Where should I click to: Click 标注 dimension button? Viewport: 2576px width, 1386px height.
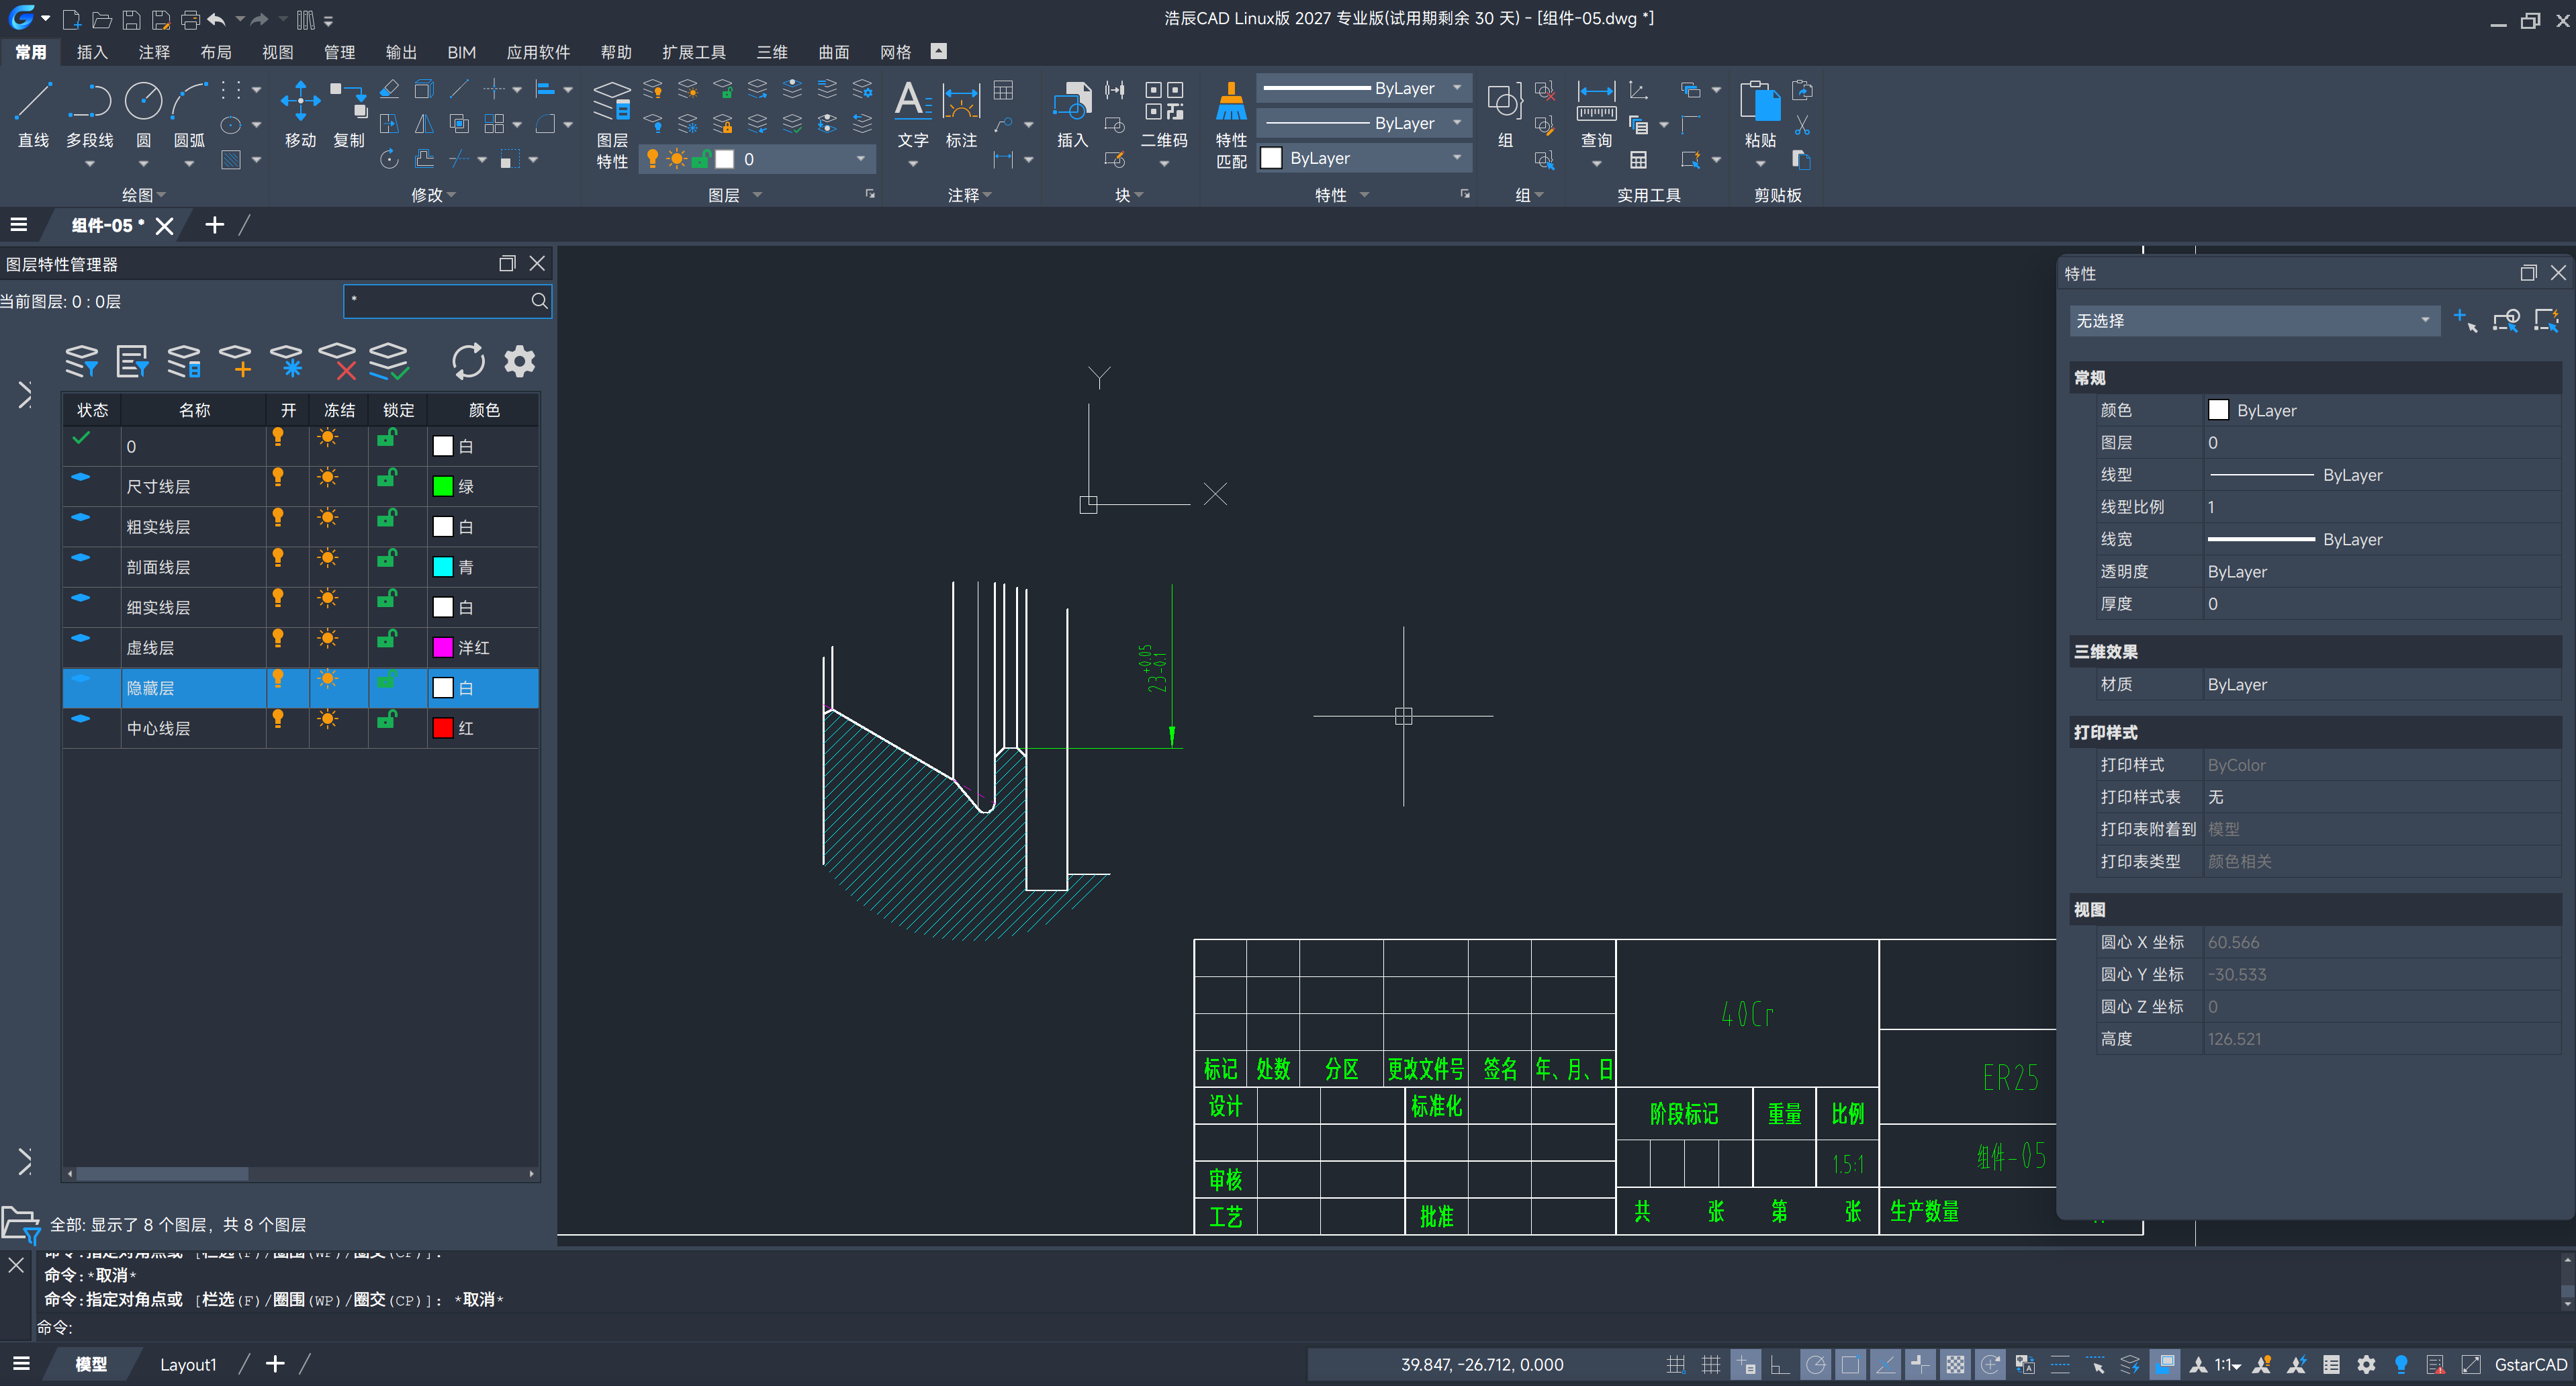[x=961, y=113]
